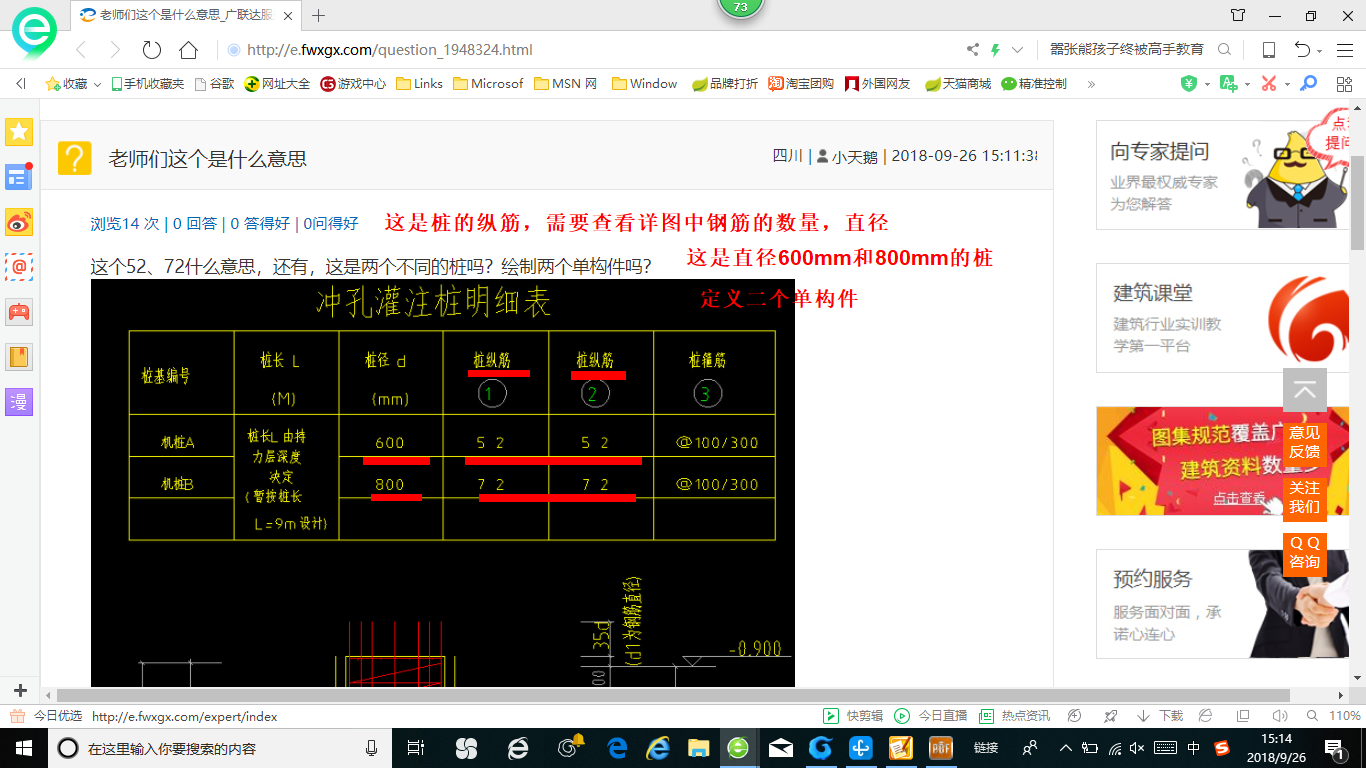
Task: Open the game controller sidebar icon
Action: pyautogui.click(x=19, y=312)
